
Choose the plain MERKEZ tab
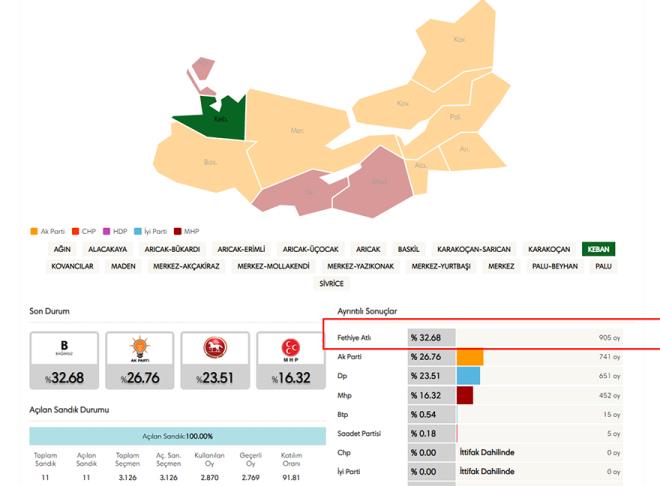click(501, 266)
